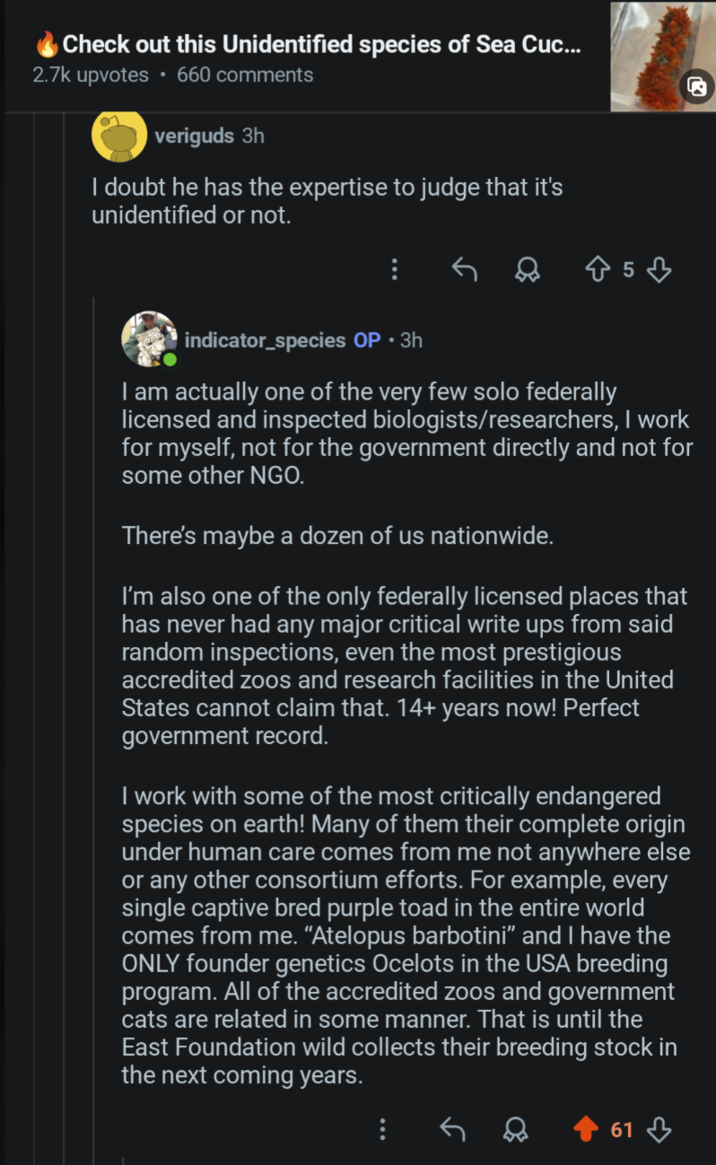Downvote the indicator_species comment
This screenshot has height=1165, width=716.
(658, 1129)
